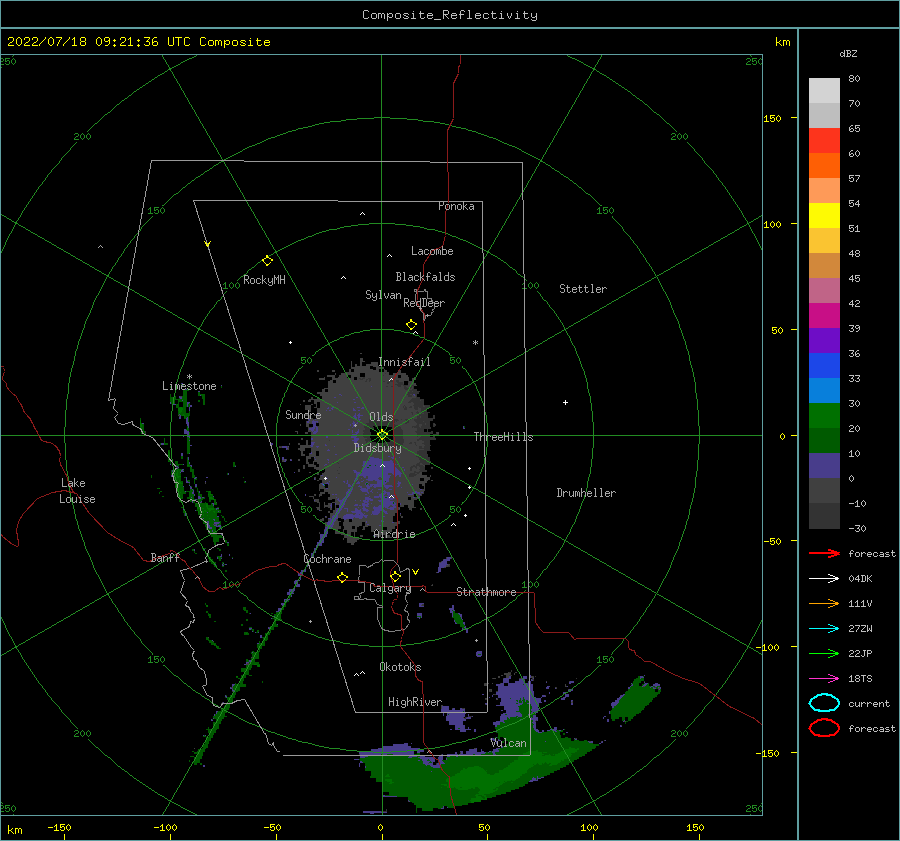This screenshot has width=900, height=841.
Task: Click the magenta 18TS arrow in legend
Action: coord(824,679)
